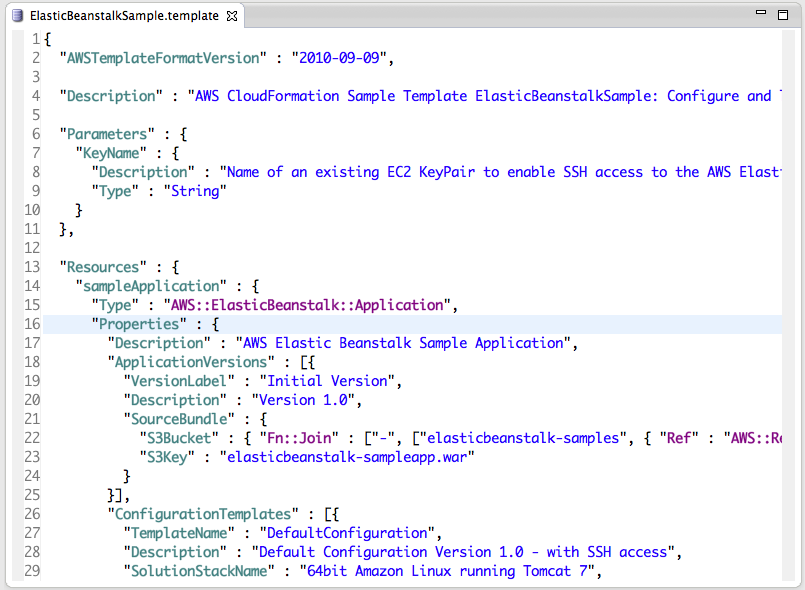The height and width of the screenshot is (590, 805).
Task: Click the "DefaultConfiguration" value
Action: pyautogui.click(x=347, y=533)
